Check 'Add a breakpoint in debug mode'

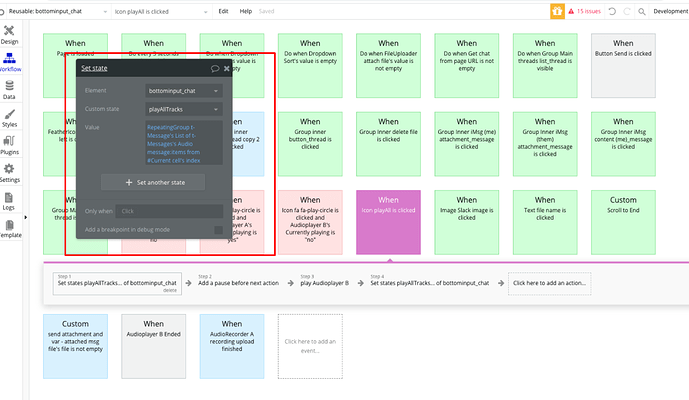coord(218,230)
